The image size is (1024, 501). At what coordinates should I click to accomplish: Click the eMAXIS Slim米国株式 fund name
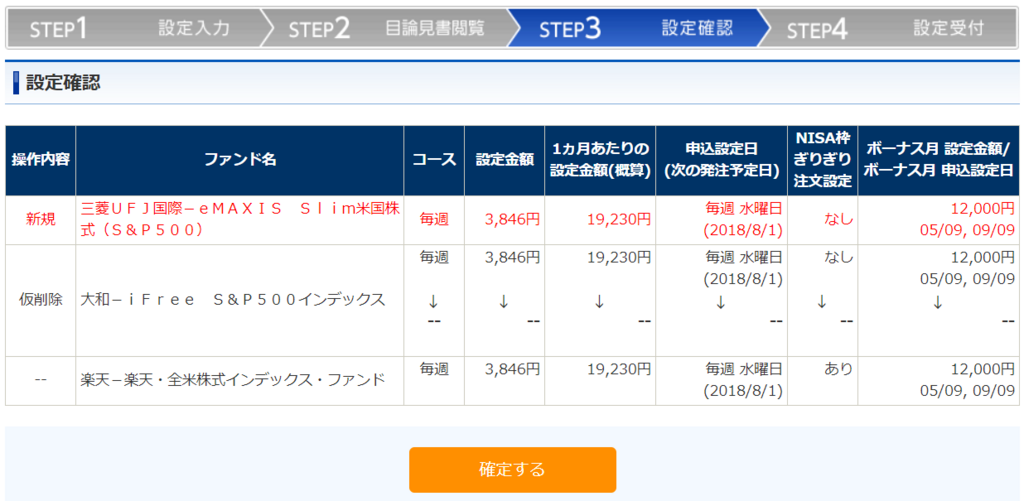[240, 219]
